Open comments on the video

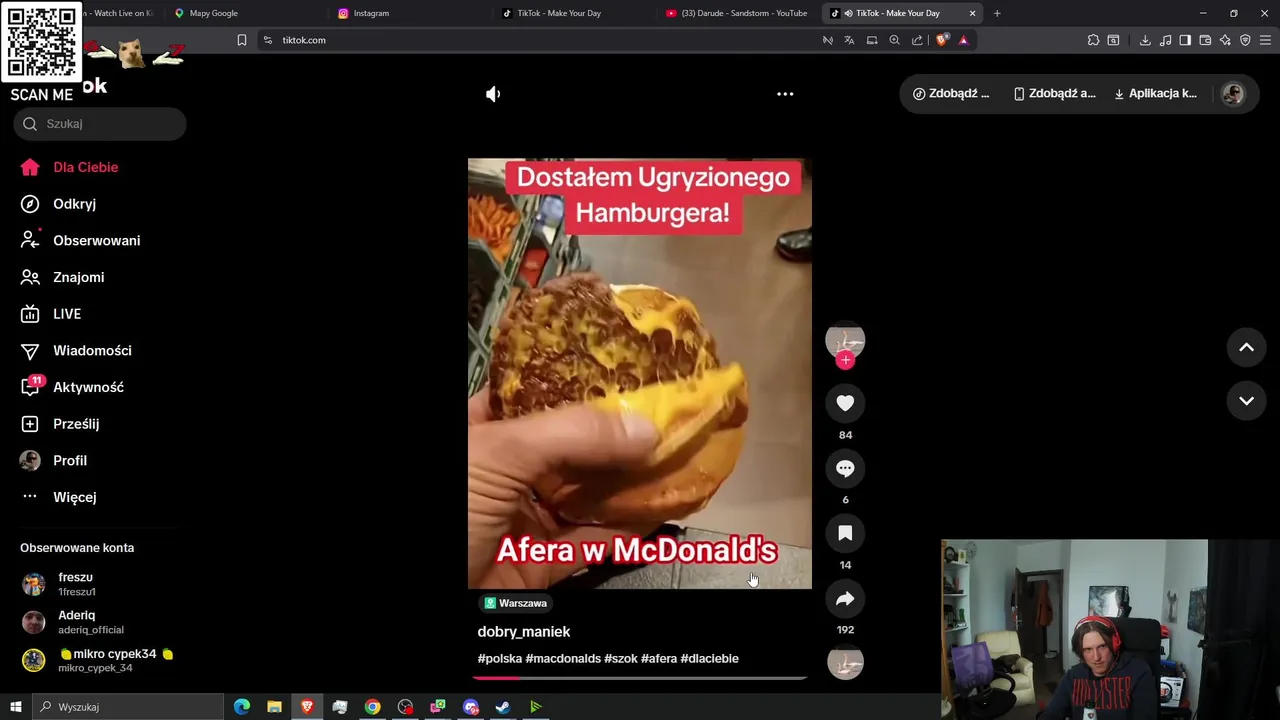(845, 468)
